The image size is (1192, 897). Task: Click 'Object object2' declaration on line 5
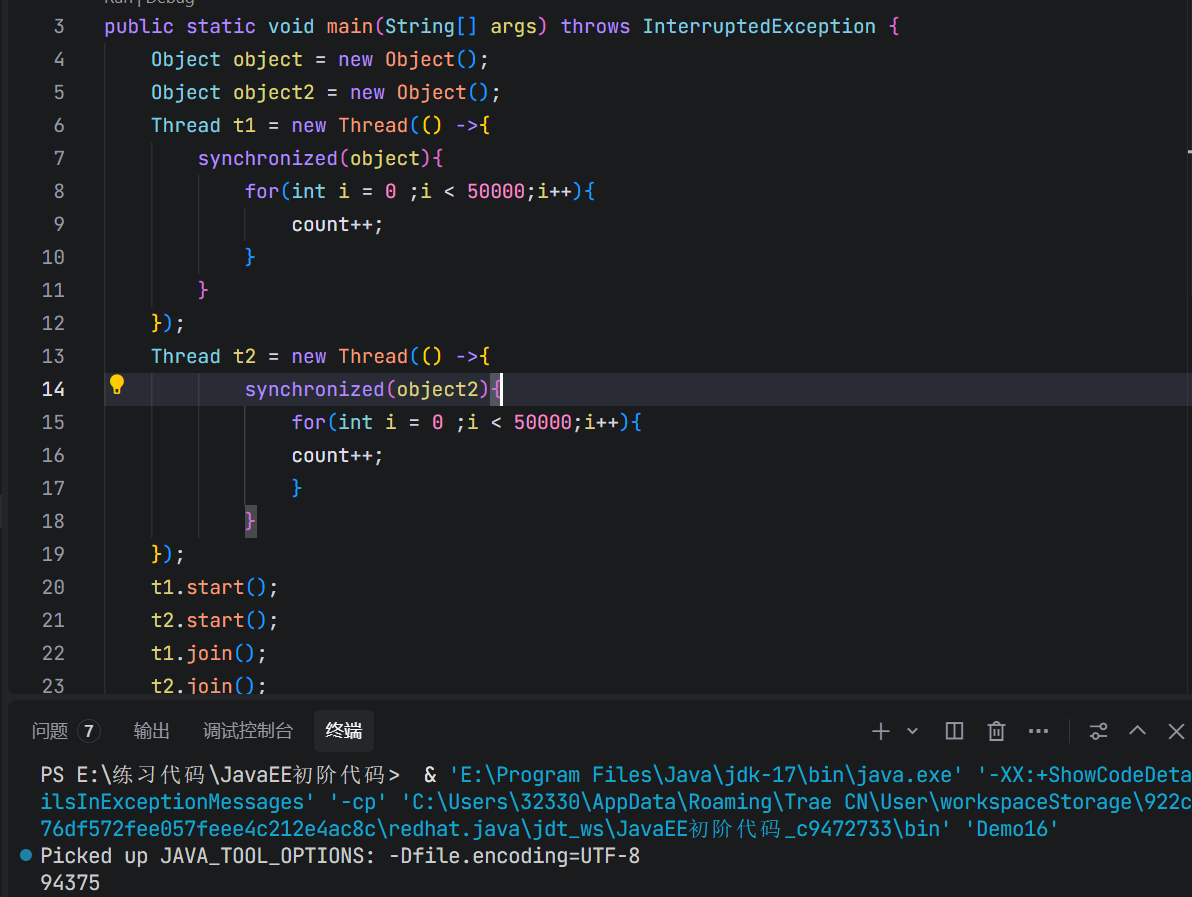click(x=233, y=93)
